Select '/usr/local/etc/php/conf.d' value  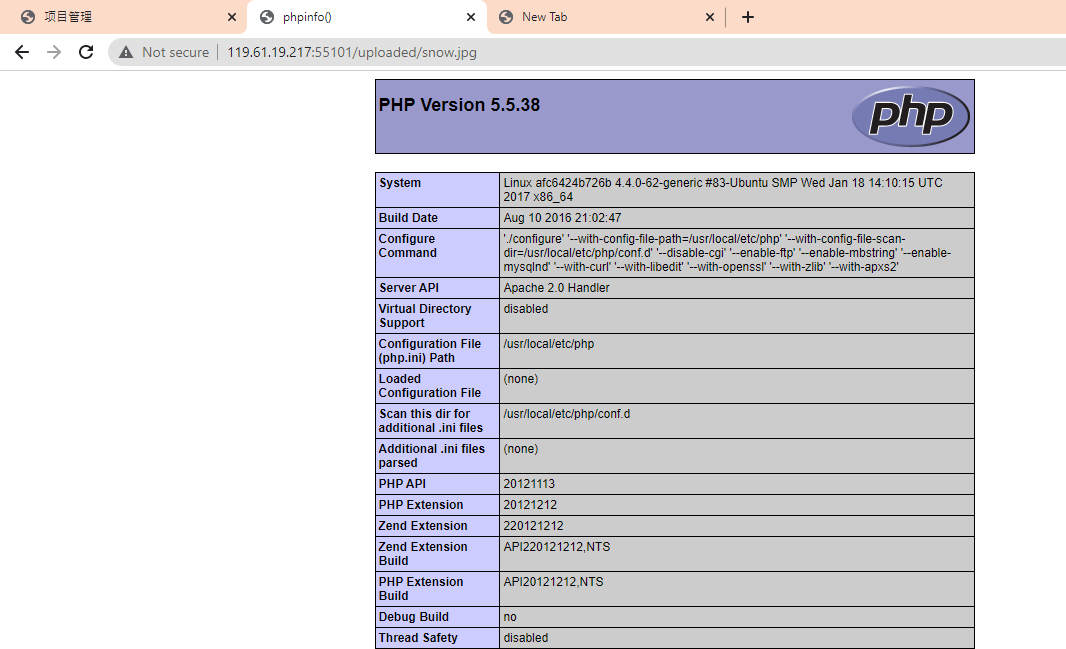(x=566, y=414)
